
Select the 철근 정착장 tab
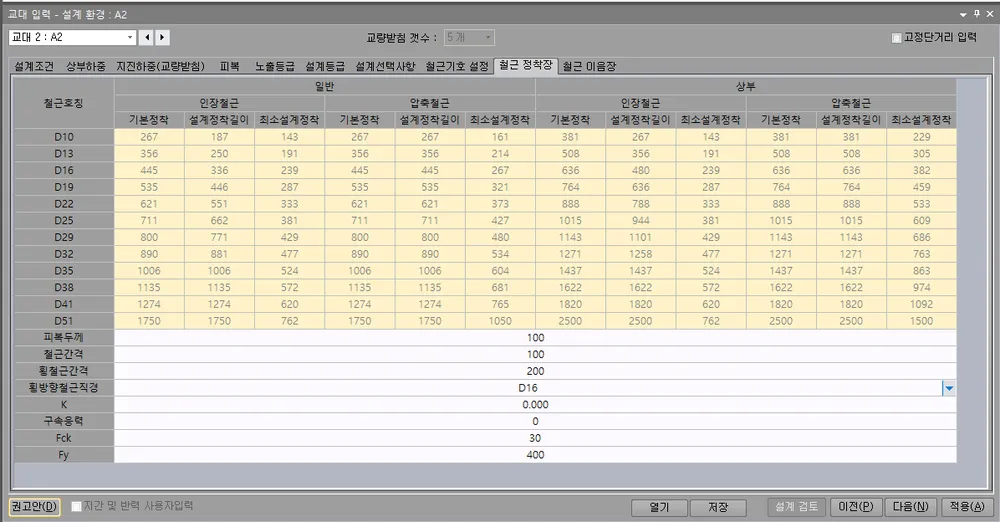click(526, 65)
